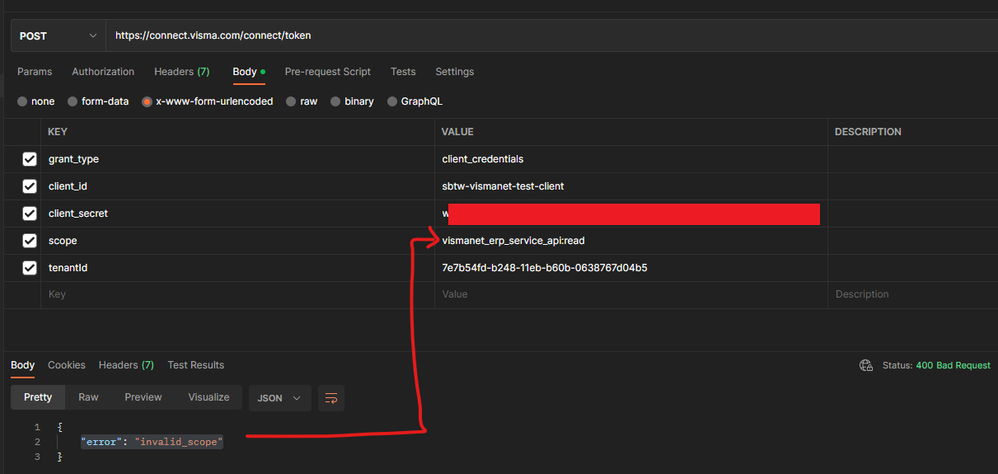
Task: Open the Pre-request Script tab
Action: pyautogui.click(x=328, y=72)
